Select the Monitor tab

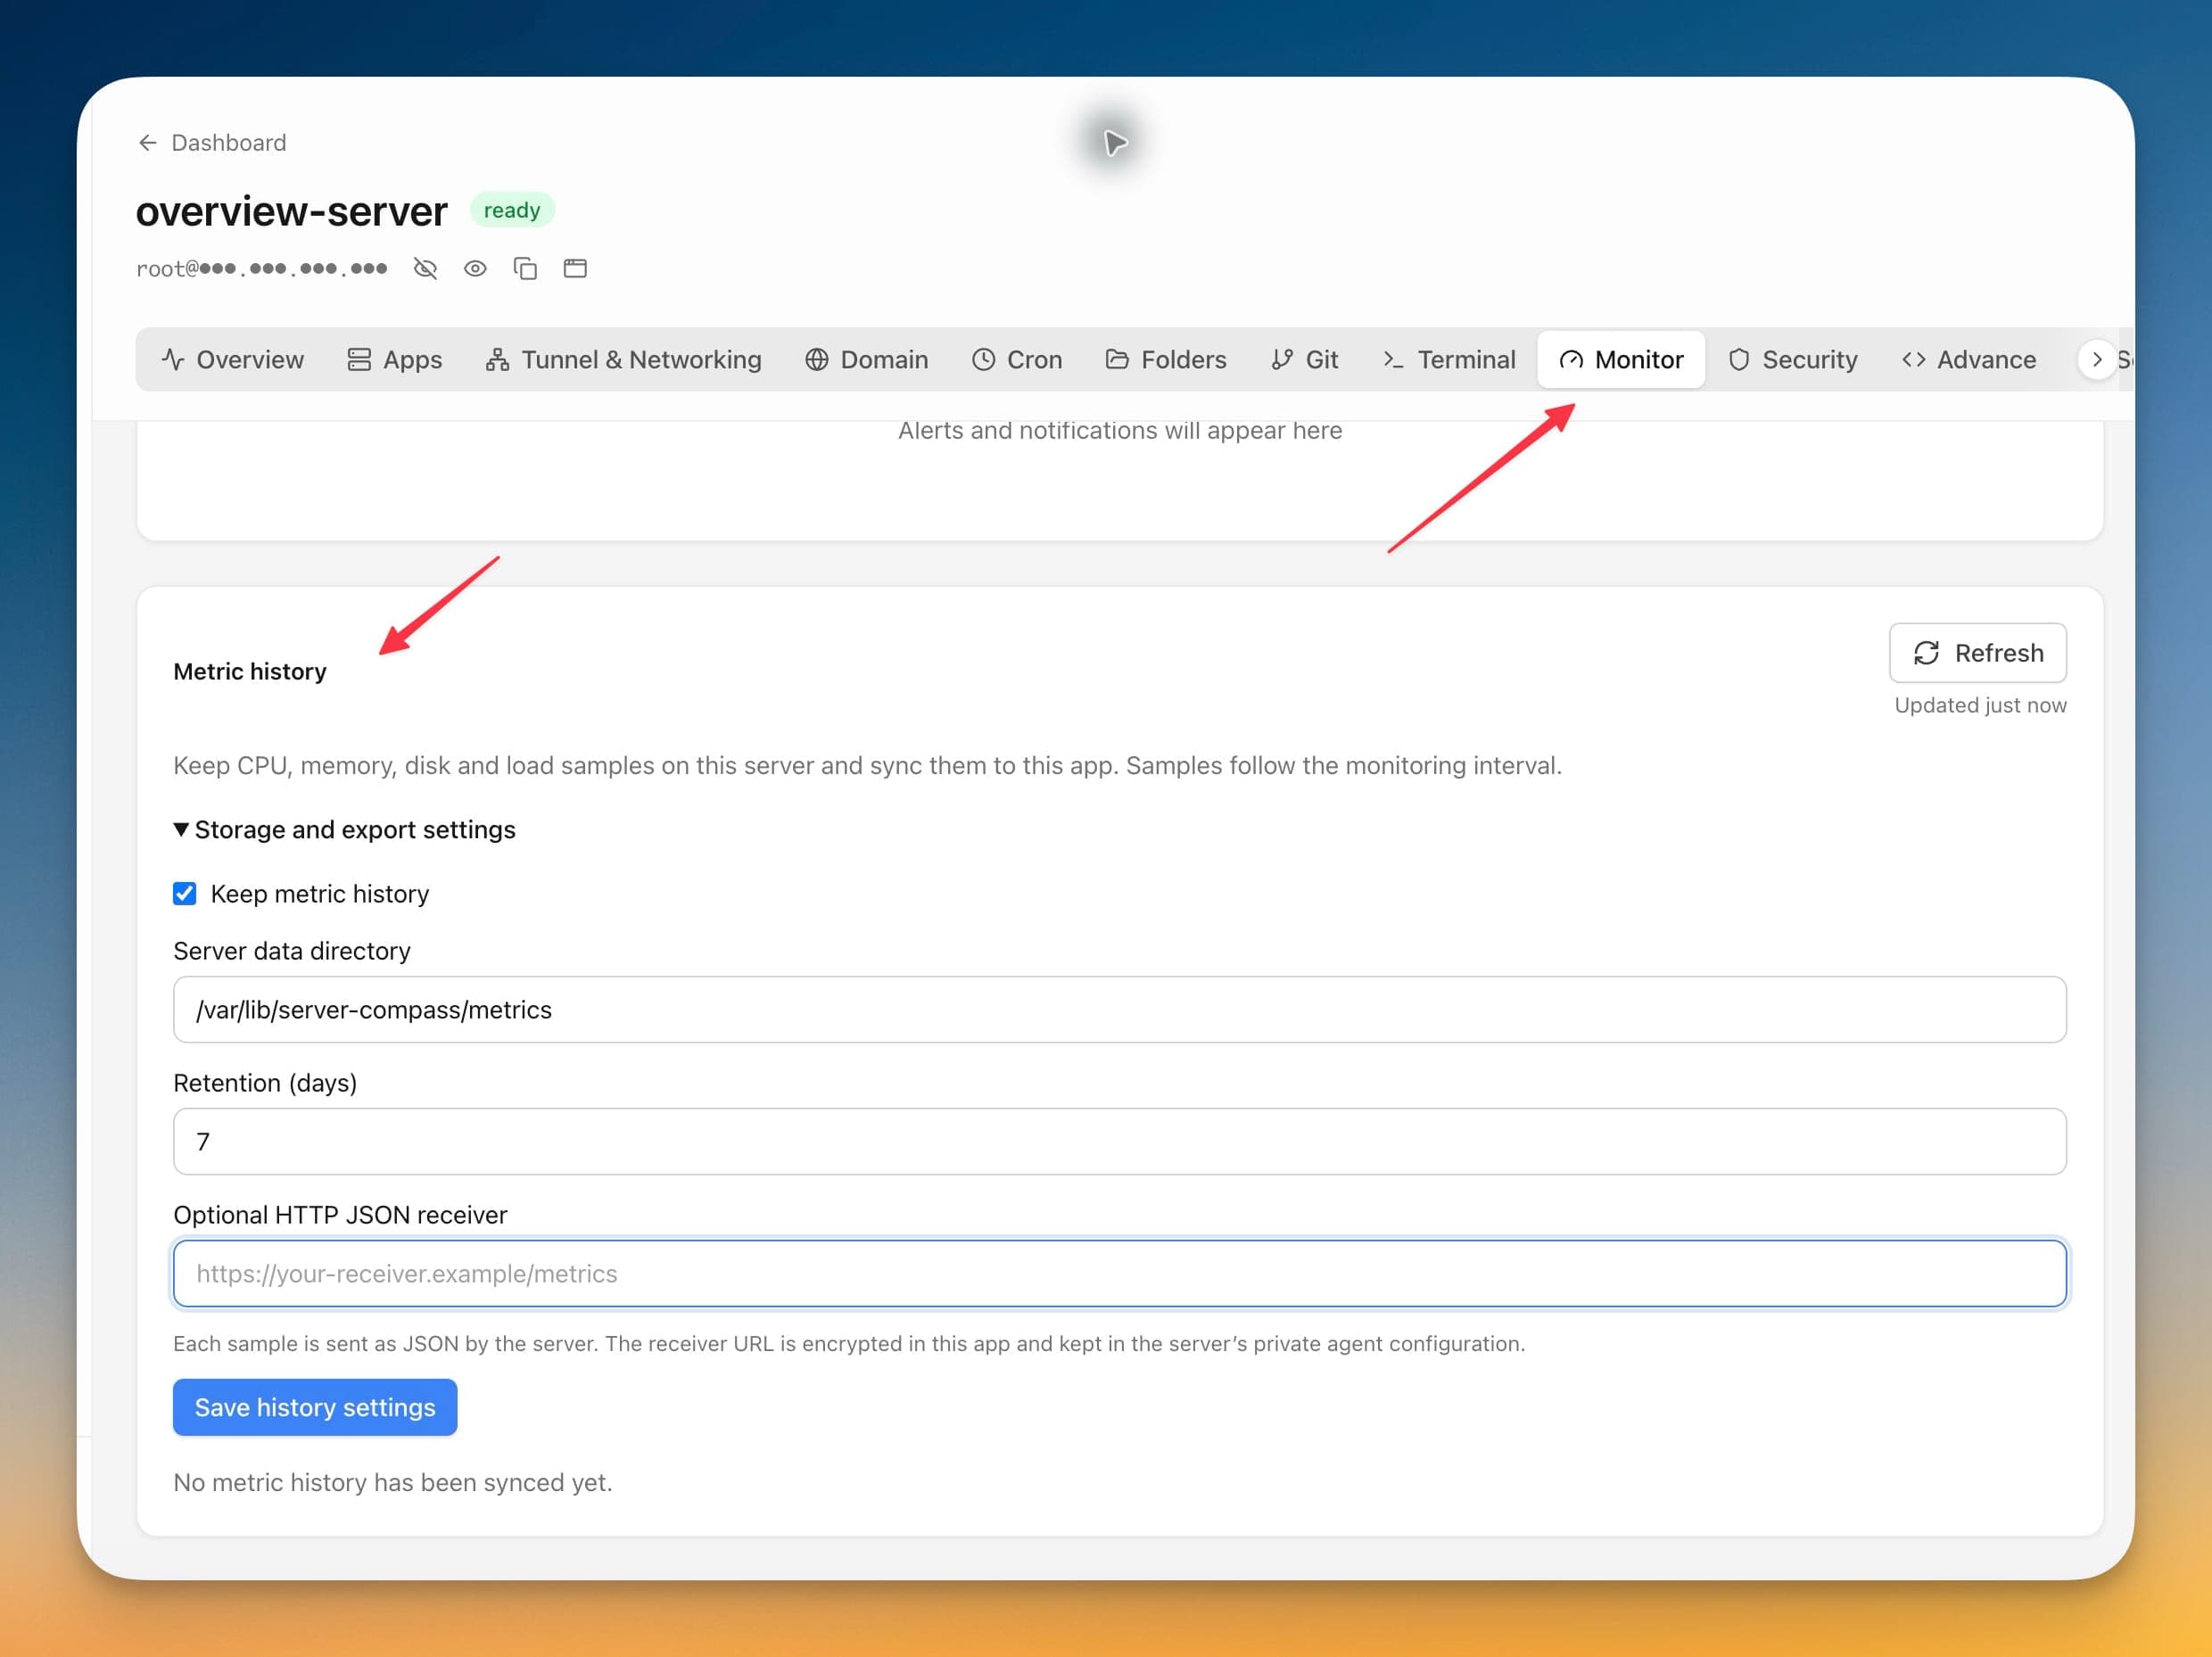[1621, 359]
